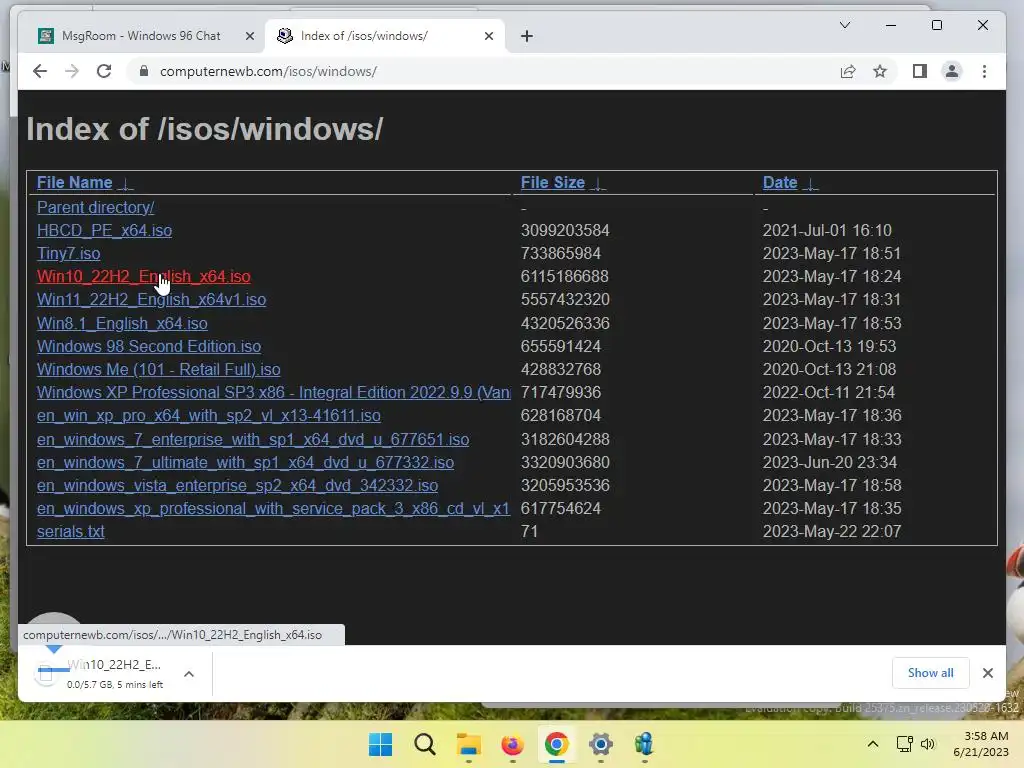Go back to the previous page
Viewport: 1024px width, 768px height.
(40, 71)
